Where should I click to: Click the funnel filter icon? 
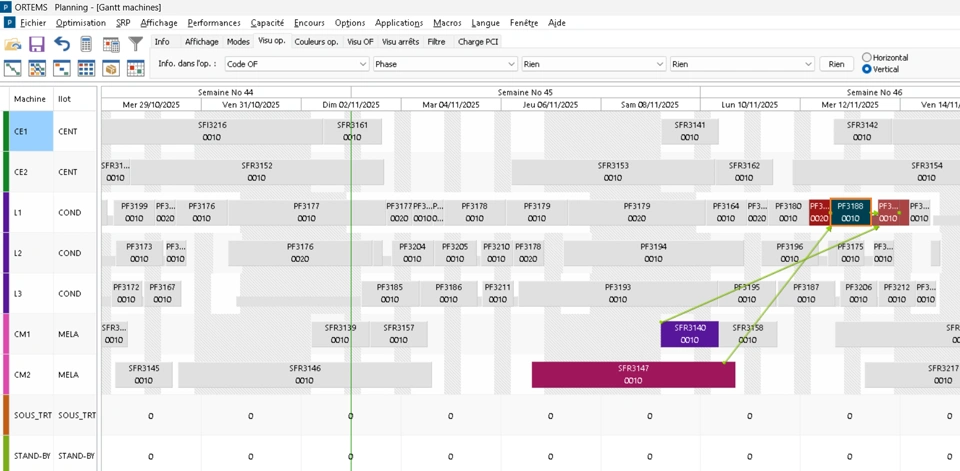coord(136,44)
